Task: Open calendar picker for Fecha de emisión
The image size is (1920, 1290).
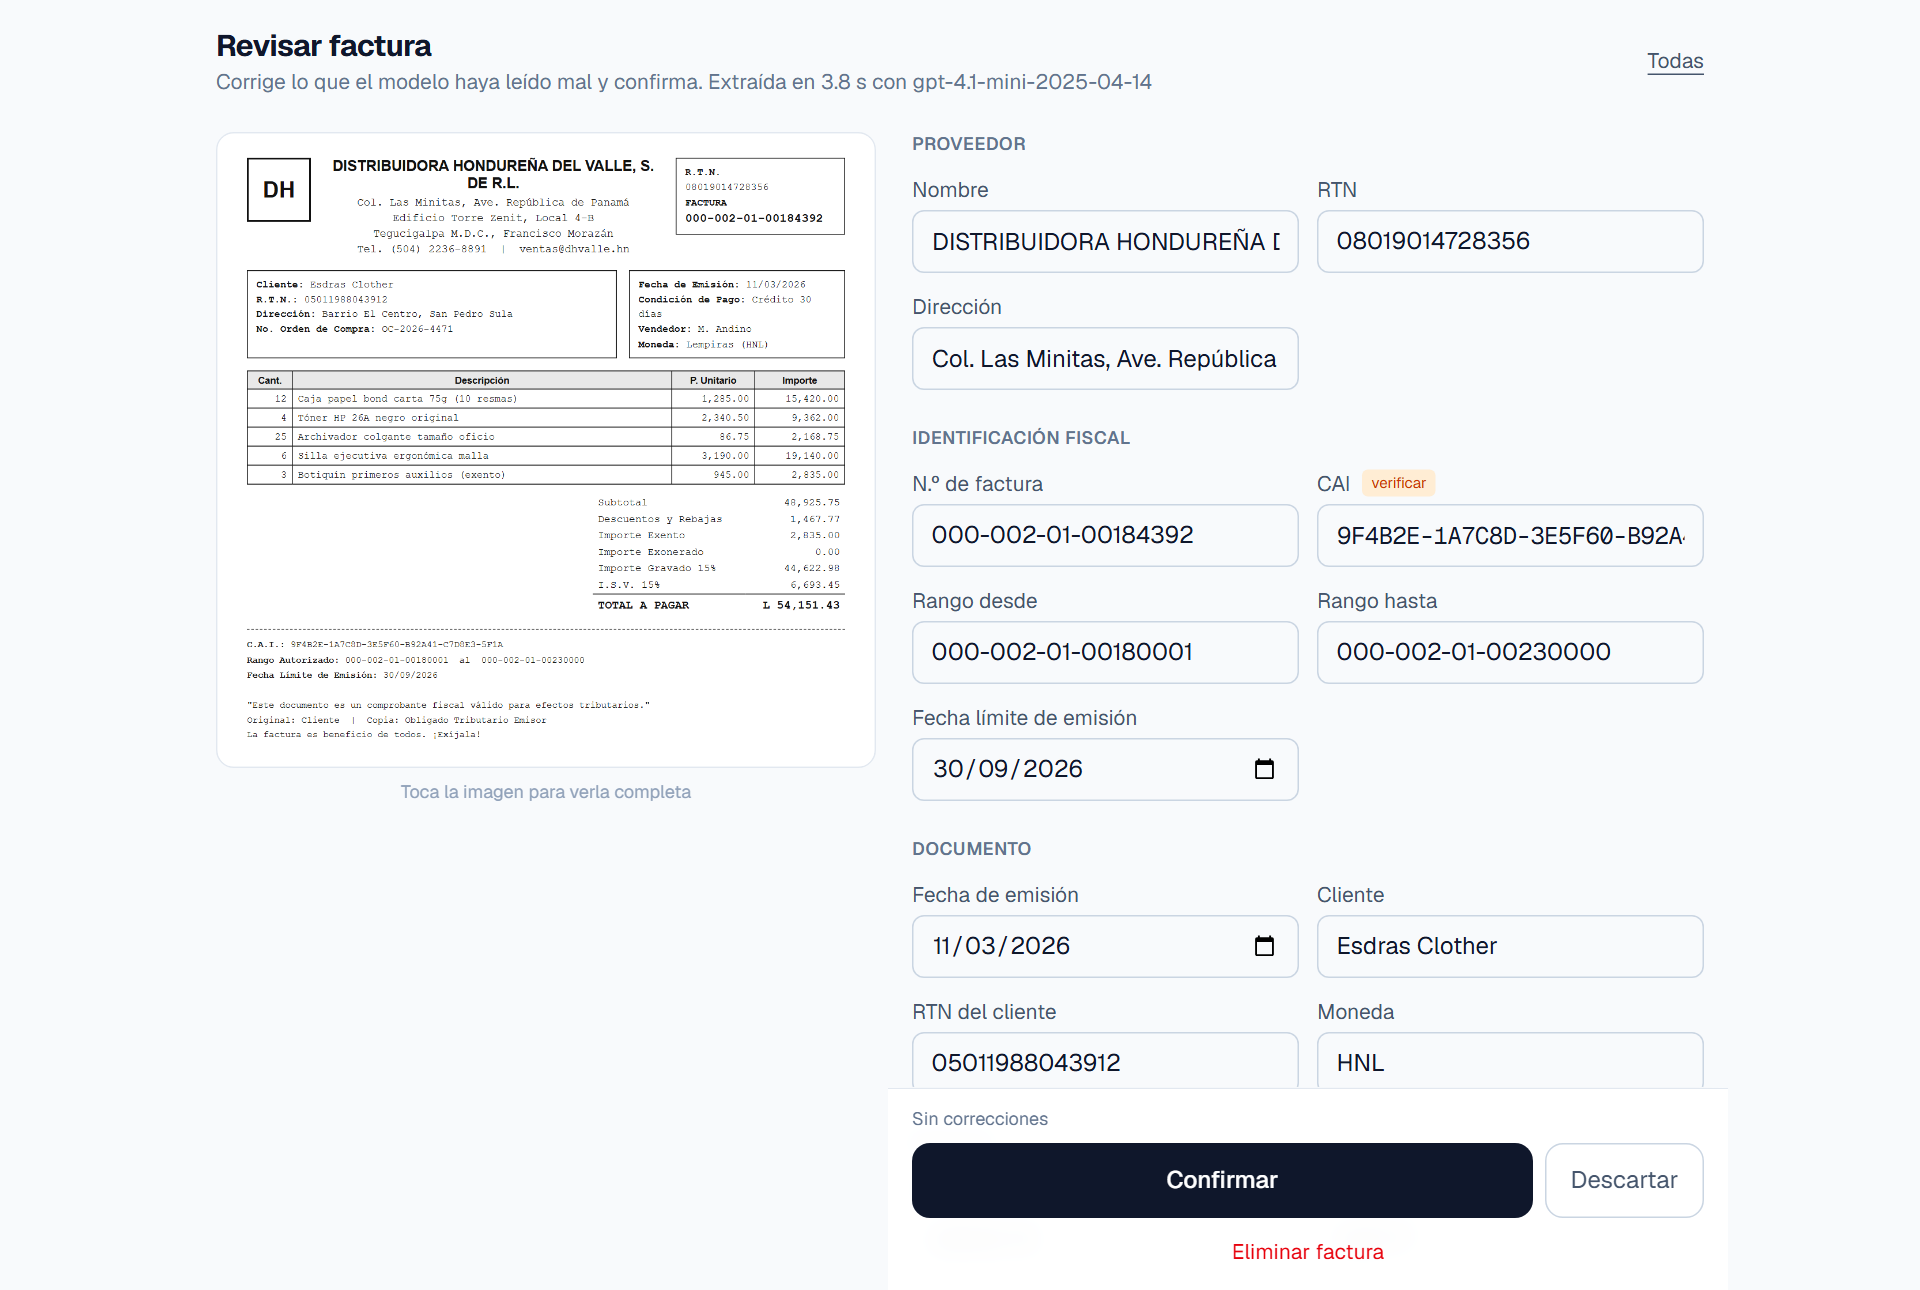Action: pos(1264,946)
